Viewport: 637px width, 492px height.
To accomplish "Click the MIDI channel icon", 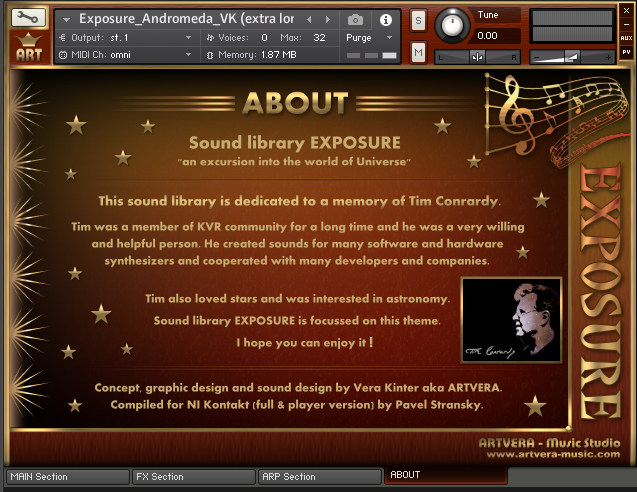I will [x=63, y=55].
